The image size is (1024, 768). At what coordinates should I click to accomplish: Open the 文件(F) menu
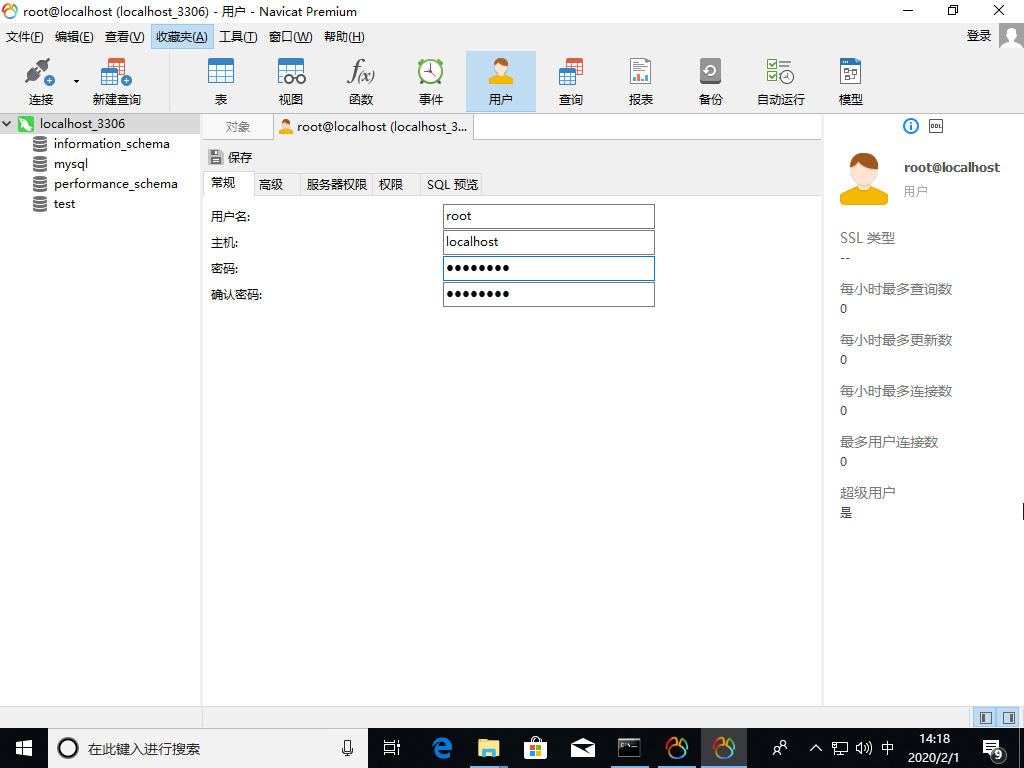(x=25, y=37)
